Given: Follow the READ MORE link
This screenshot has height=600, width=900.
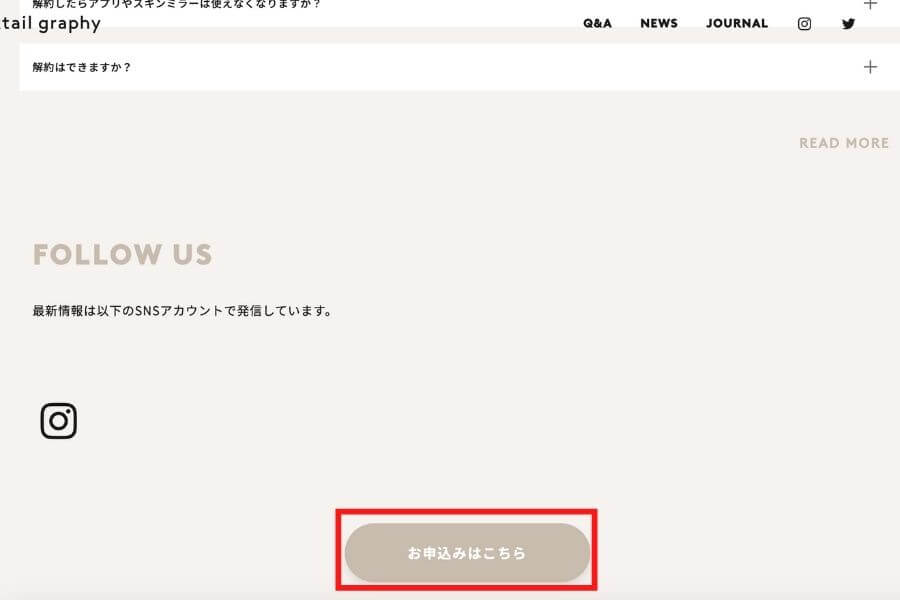Looking at the screenshot, I should (844, 143).
